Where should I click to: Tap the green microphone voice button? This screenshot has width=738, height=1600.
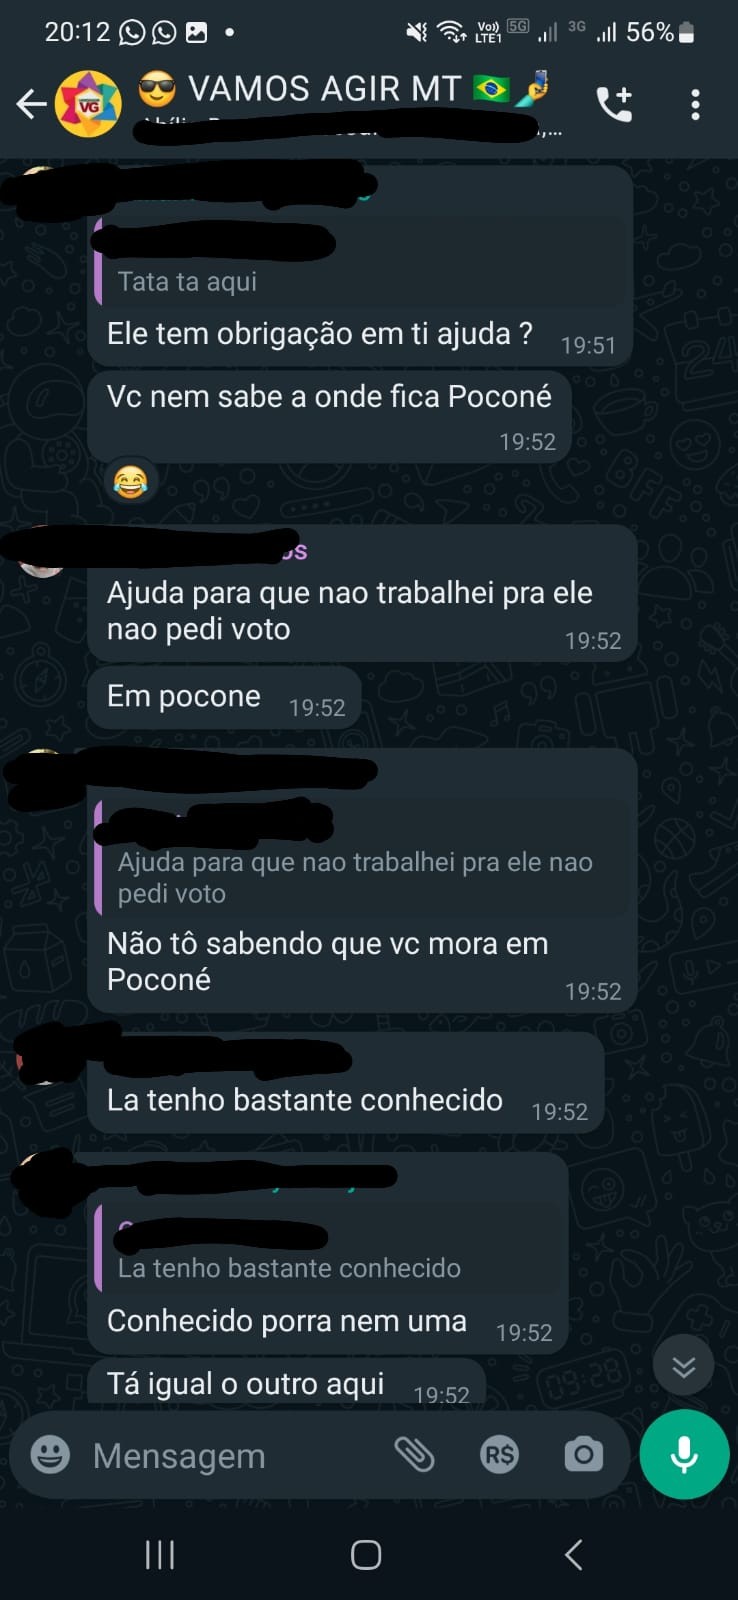(684, 1454)
